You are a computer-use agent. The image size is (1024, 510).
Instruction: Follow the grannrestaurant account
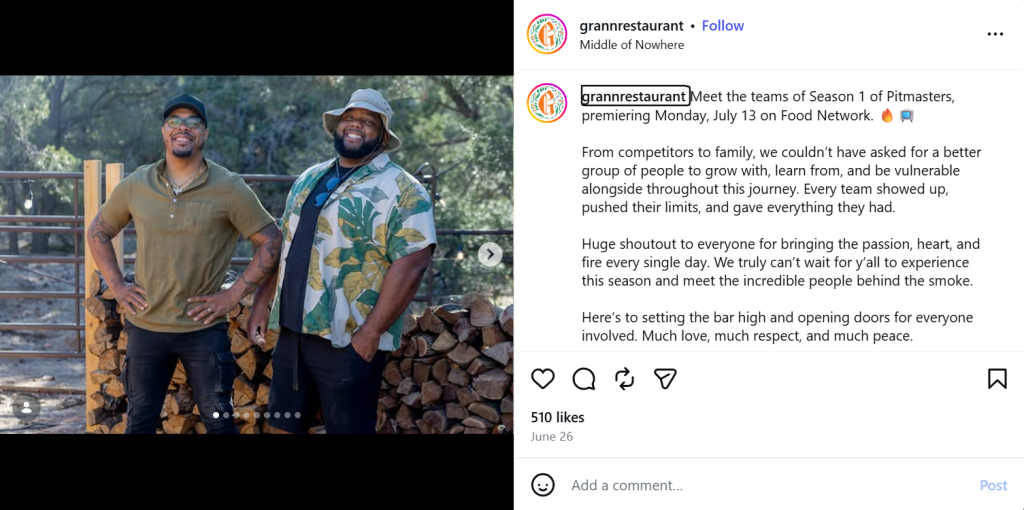click(x=722, y=26)
